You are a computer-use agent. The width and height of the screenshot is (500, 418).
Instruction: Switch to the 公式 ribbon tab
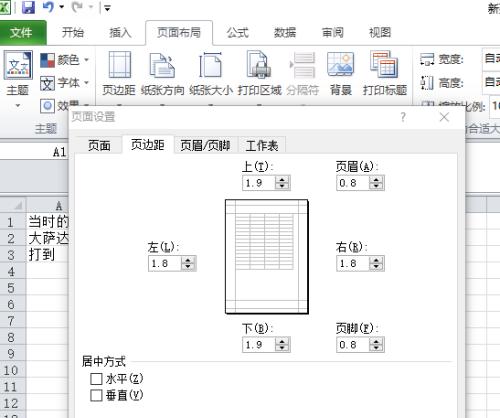pos(237,32)
